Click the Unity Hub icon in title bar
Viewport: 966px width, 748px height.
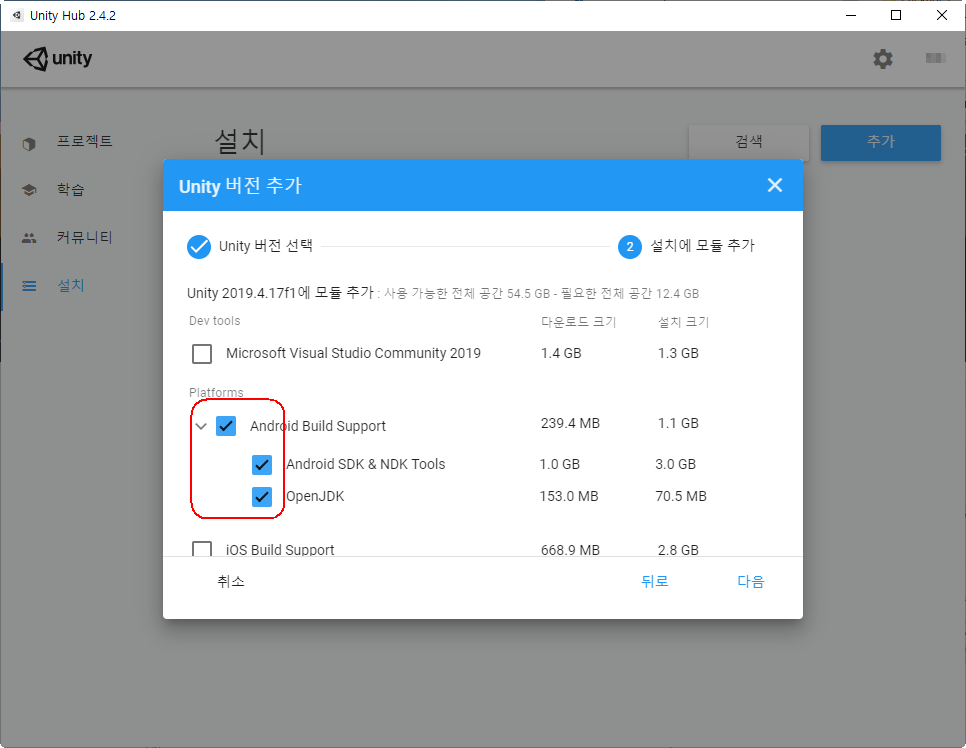pos(17,15)
